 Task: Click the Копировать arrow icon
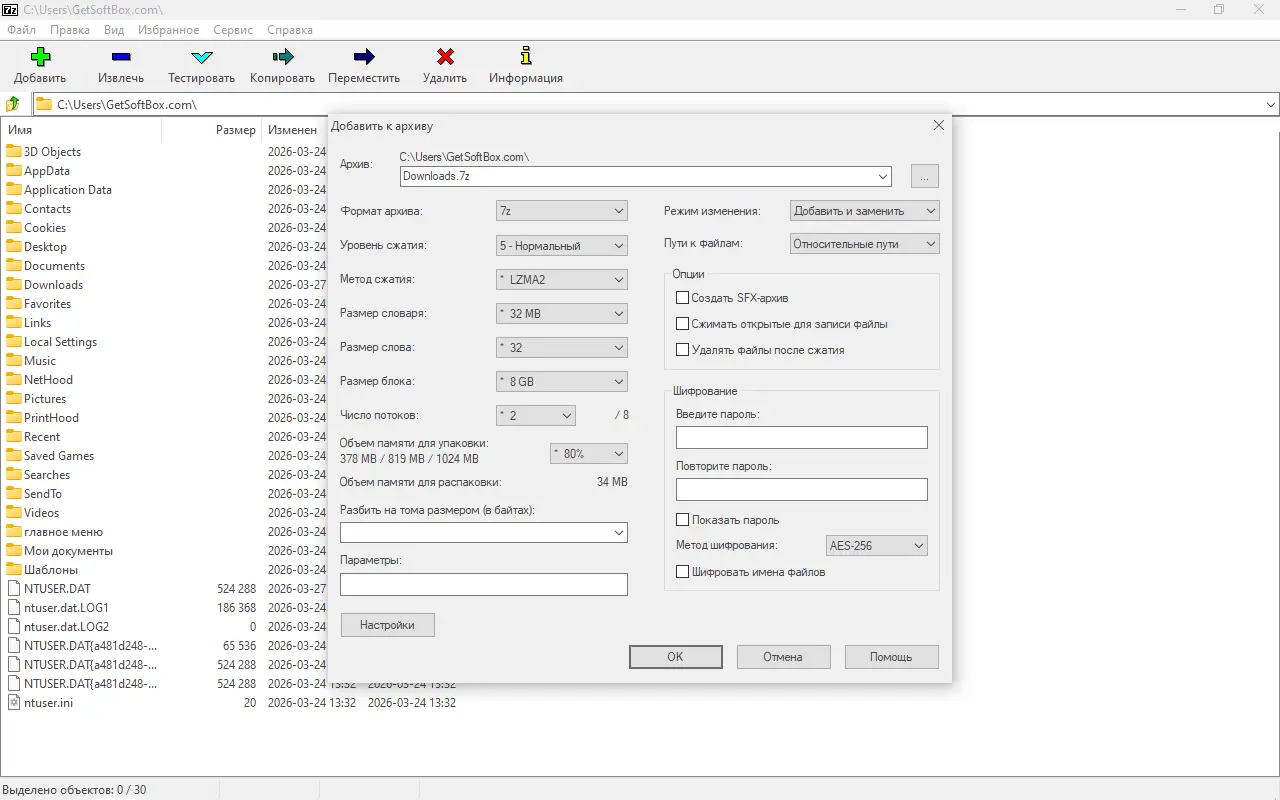pos(282,58)
